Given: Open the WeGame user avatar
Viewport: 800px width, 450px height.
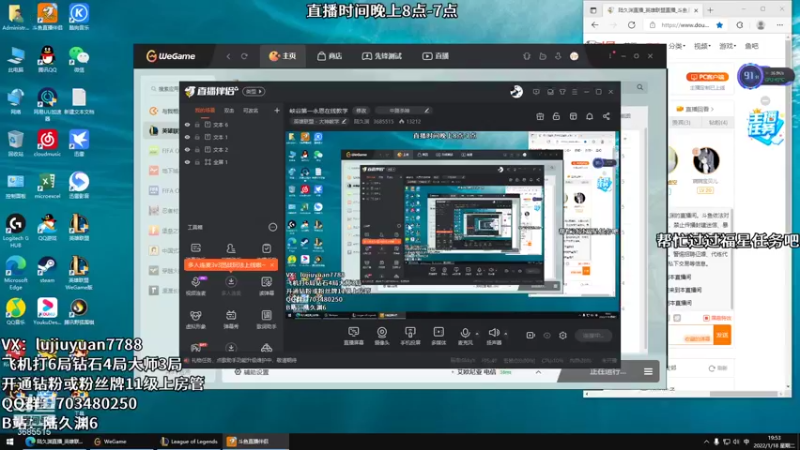Looking at the screenshot, I should pos(574,56).
